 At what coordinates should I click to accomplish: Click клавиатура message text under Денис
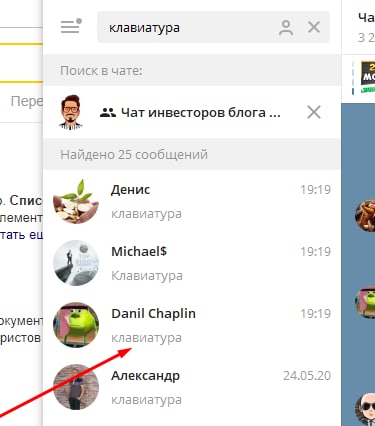(147, 214)
